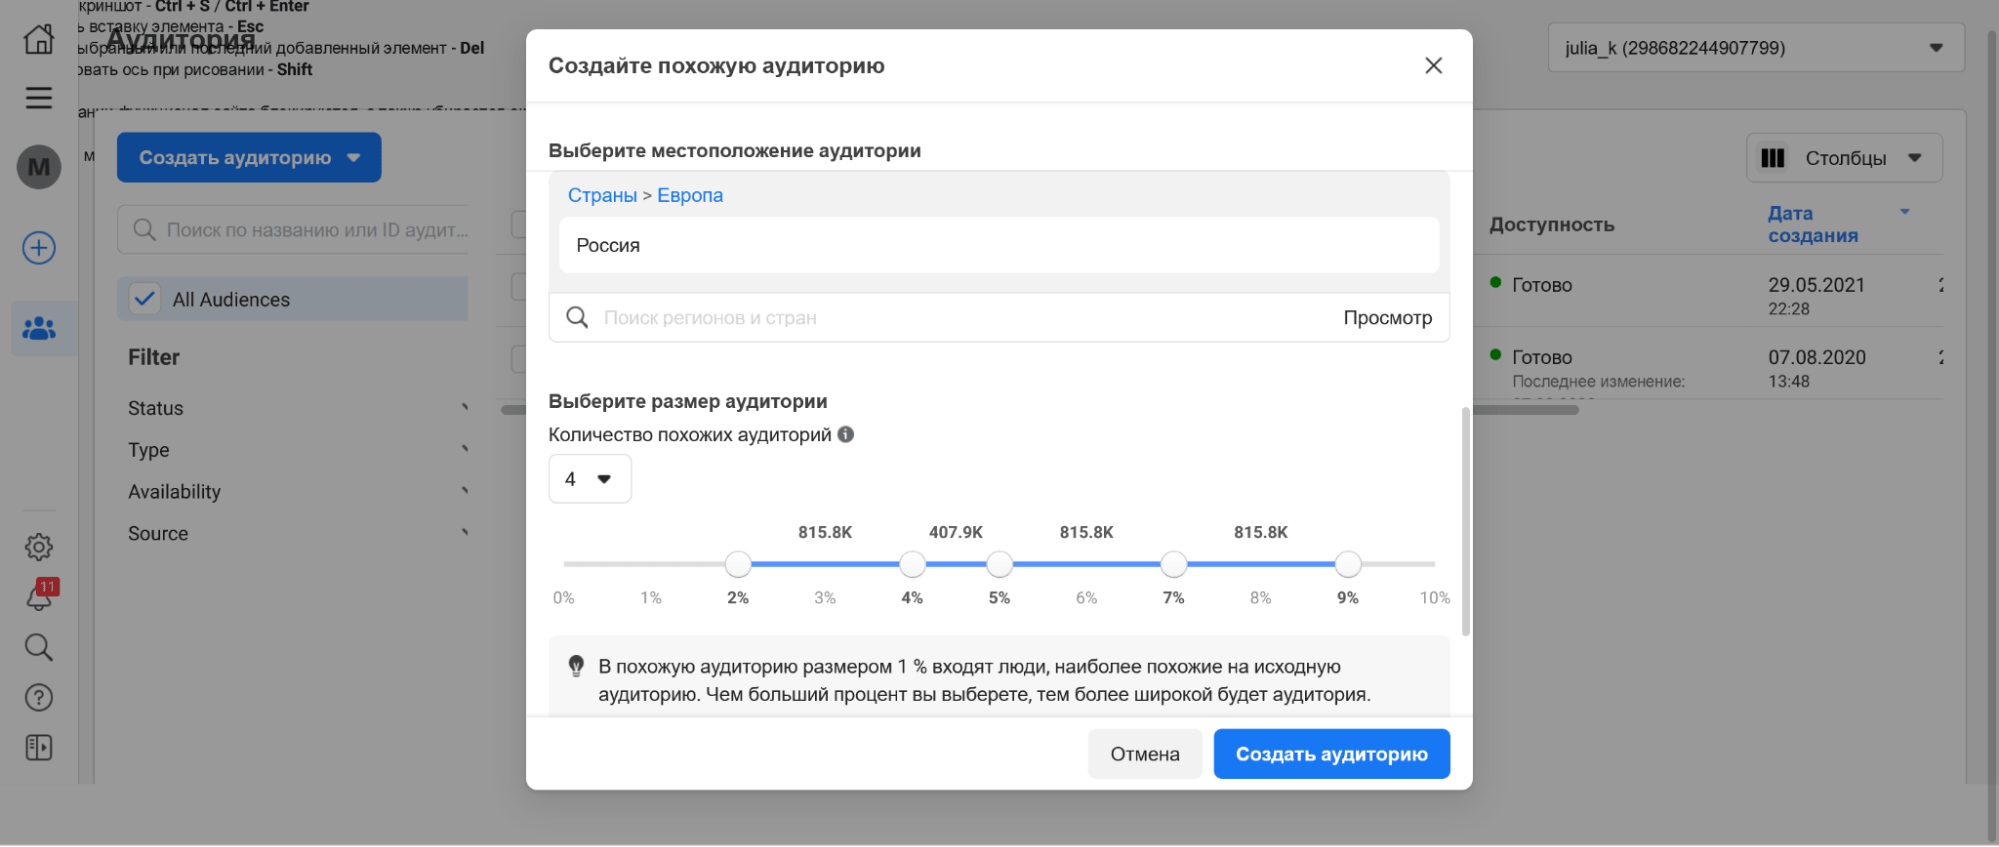Click the magnifier in region search field

pos(577,317)
